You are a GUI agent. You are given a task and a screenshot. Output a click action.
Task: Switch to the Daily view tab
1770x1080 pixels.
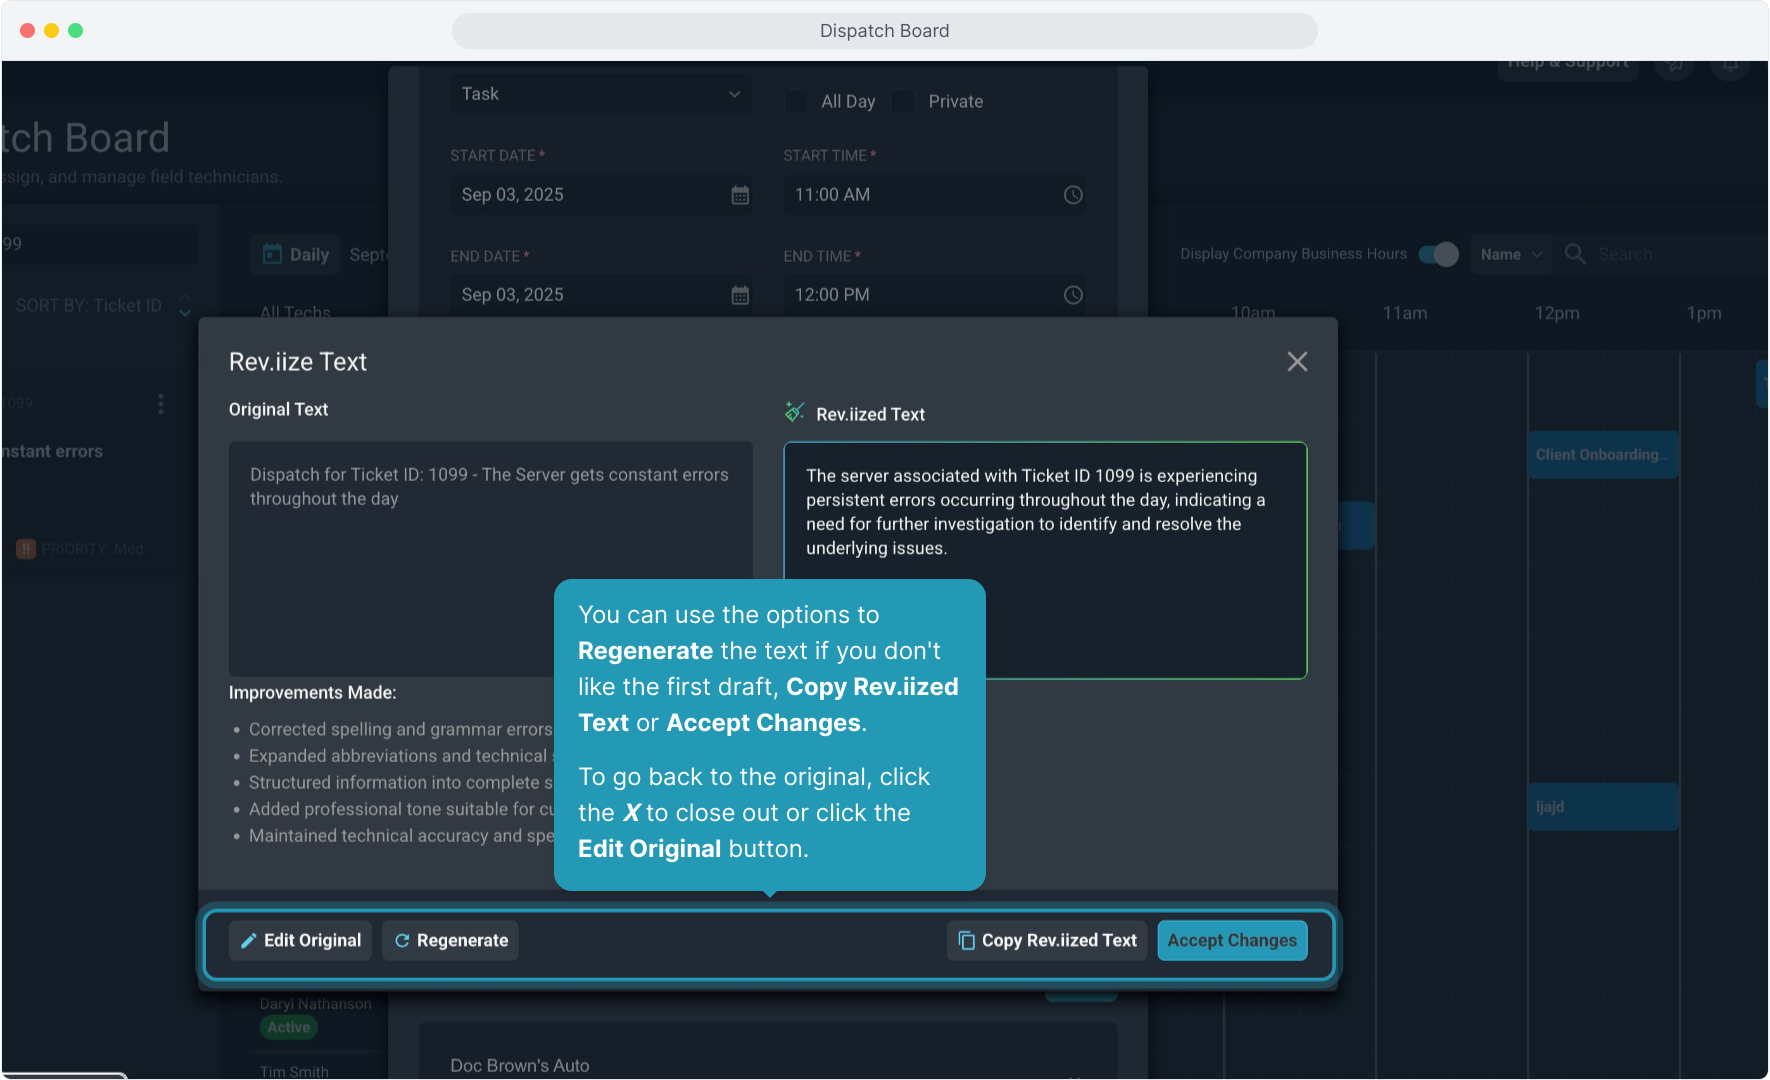click(296, 255)
